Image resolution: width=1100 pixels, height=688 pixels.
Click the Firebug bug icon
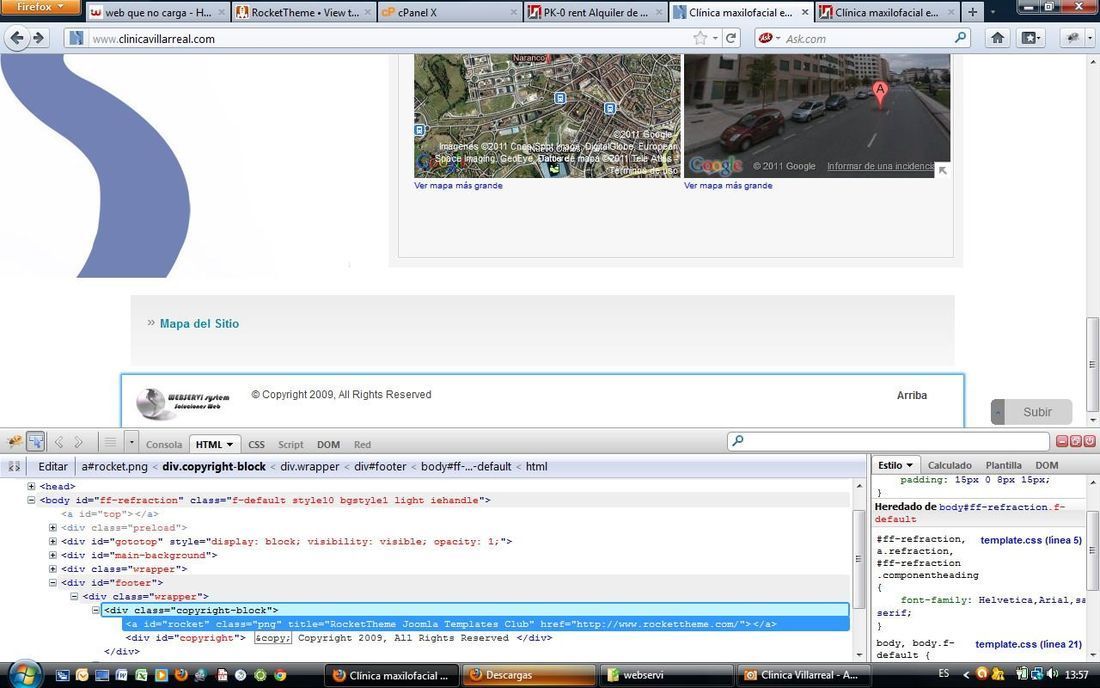tap(14, 442)
